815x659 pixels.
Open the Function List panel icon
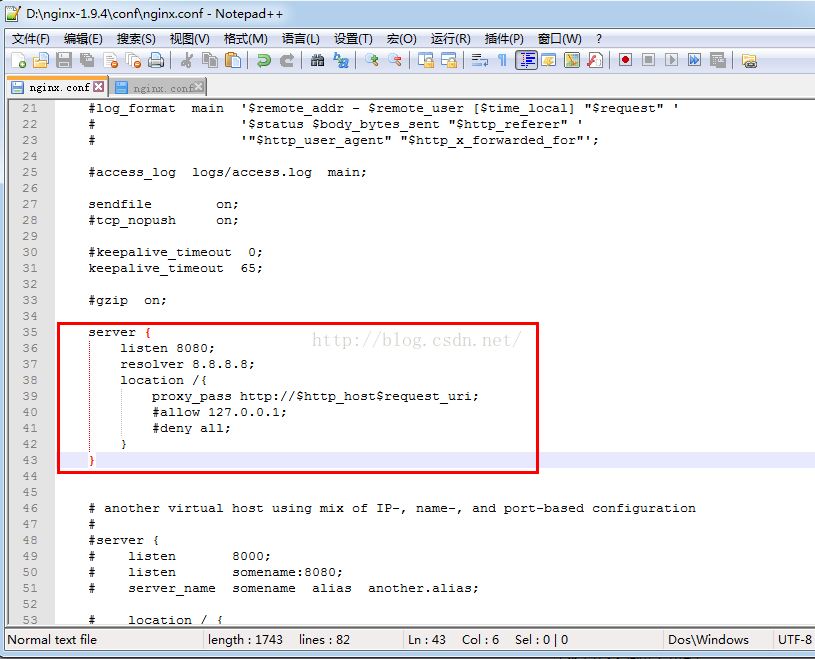click(x=595, y=60)
